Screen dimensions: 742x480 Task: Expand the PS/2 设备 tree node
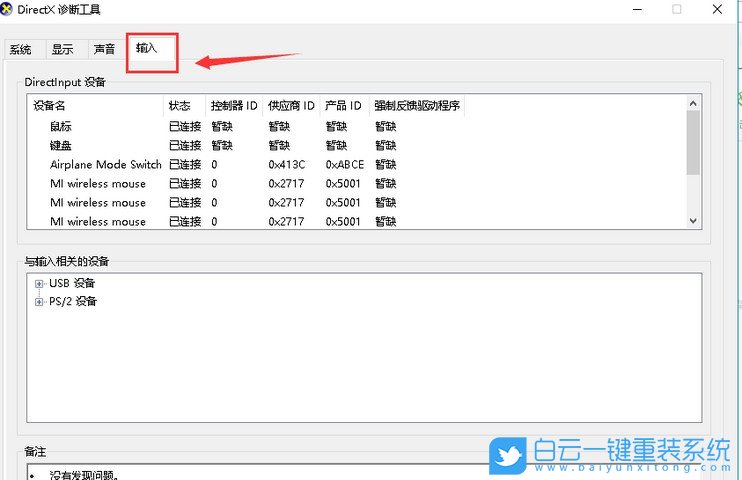click(40, 302)
